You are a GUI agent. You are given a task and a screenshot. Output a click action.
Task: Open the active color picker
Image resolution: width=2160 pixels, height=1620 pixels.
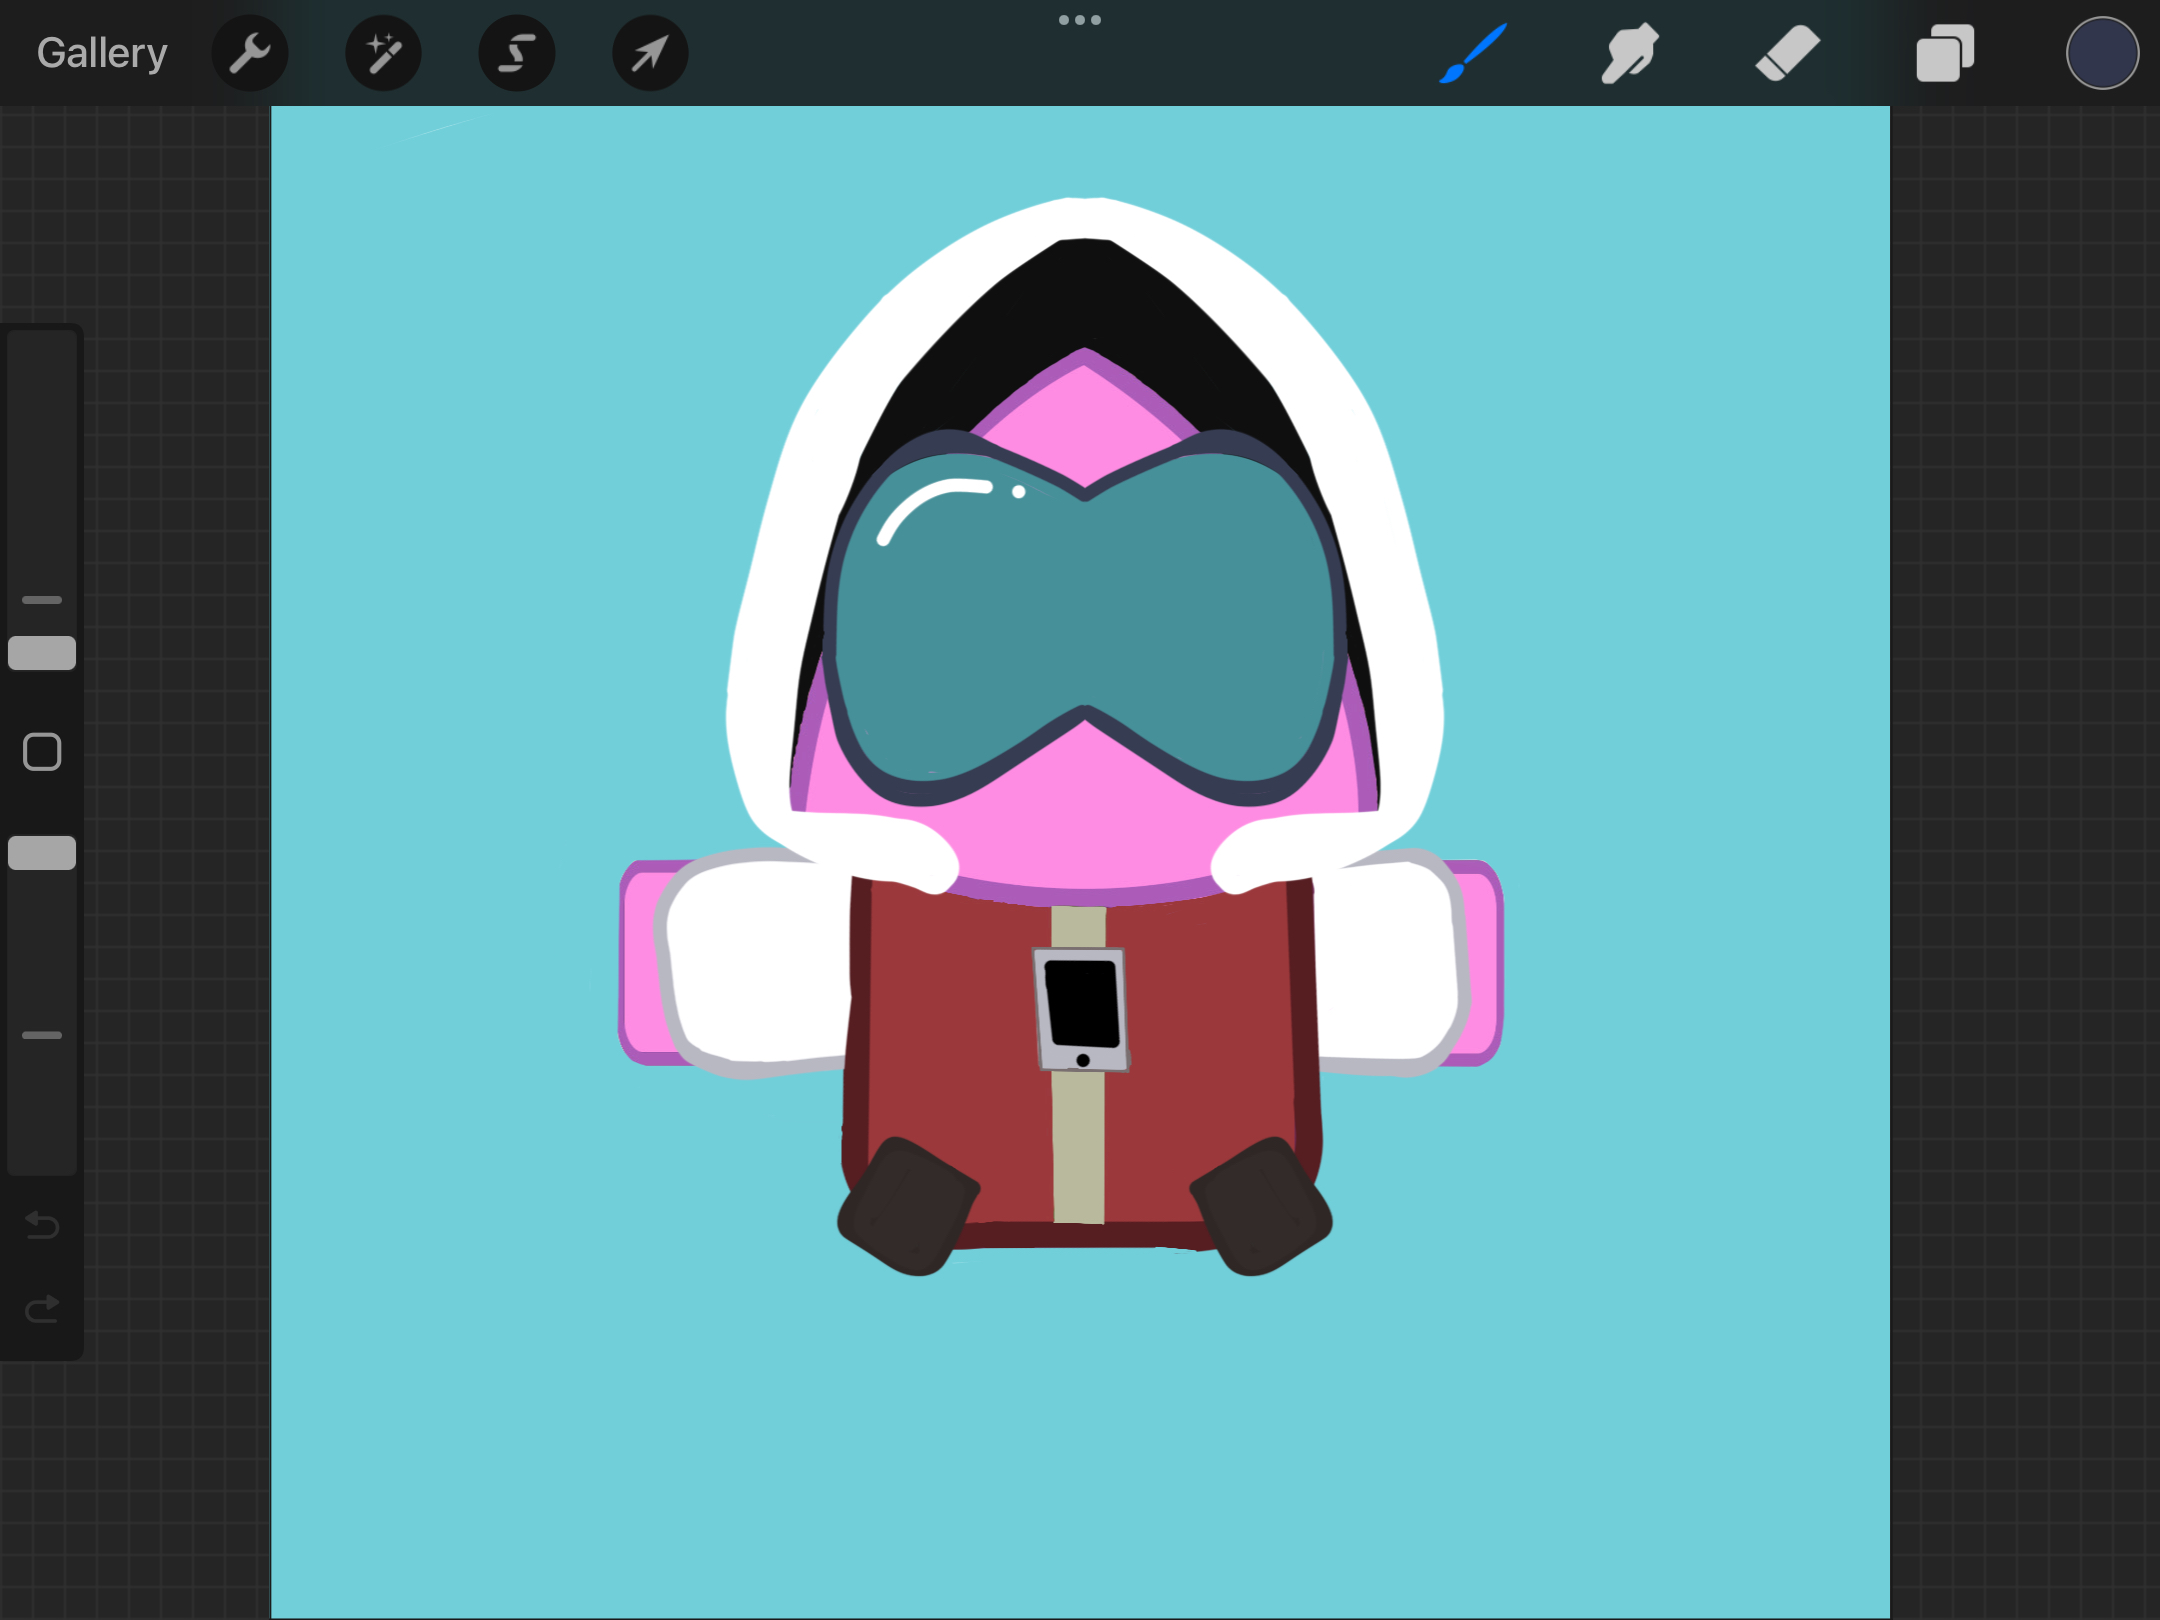coord(2102,53)
